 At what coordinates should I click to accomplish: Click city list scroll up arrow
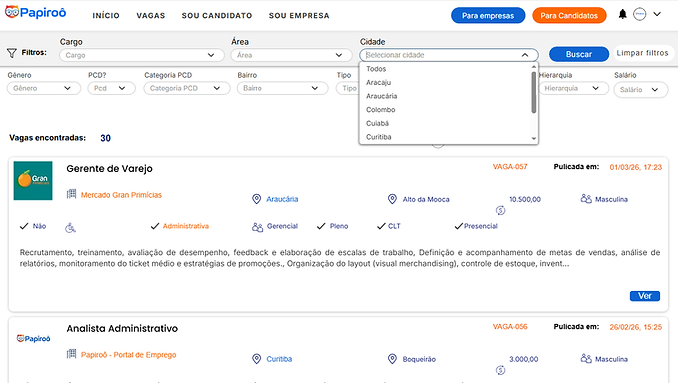pyautogui.click(x=534, y=67)
